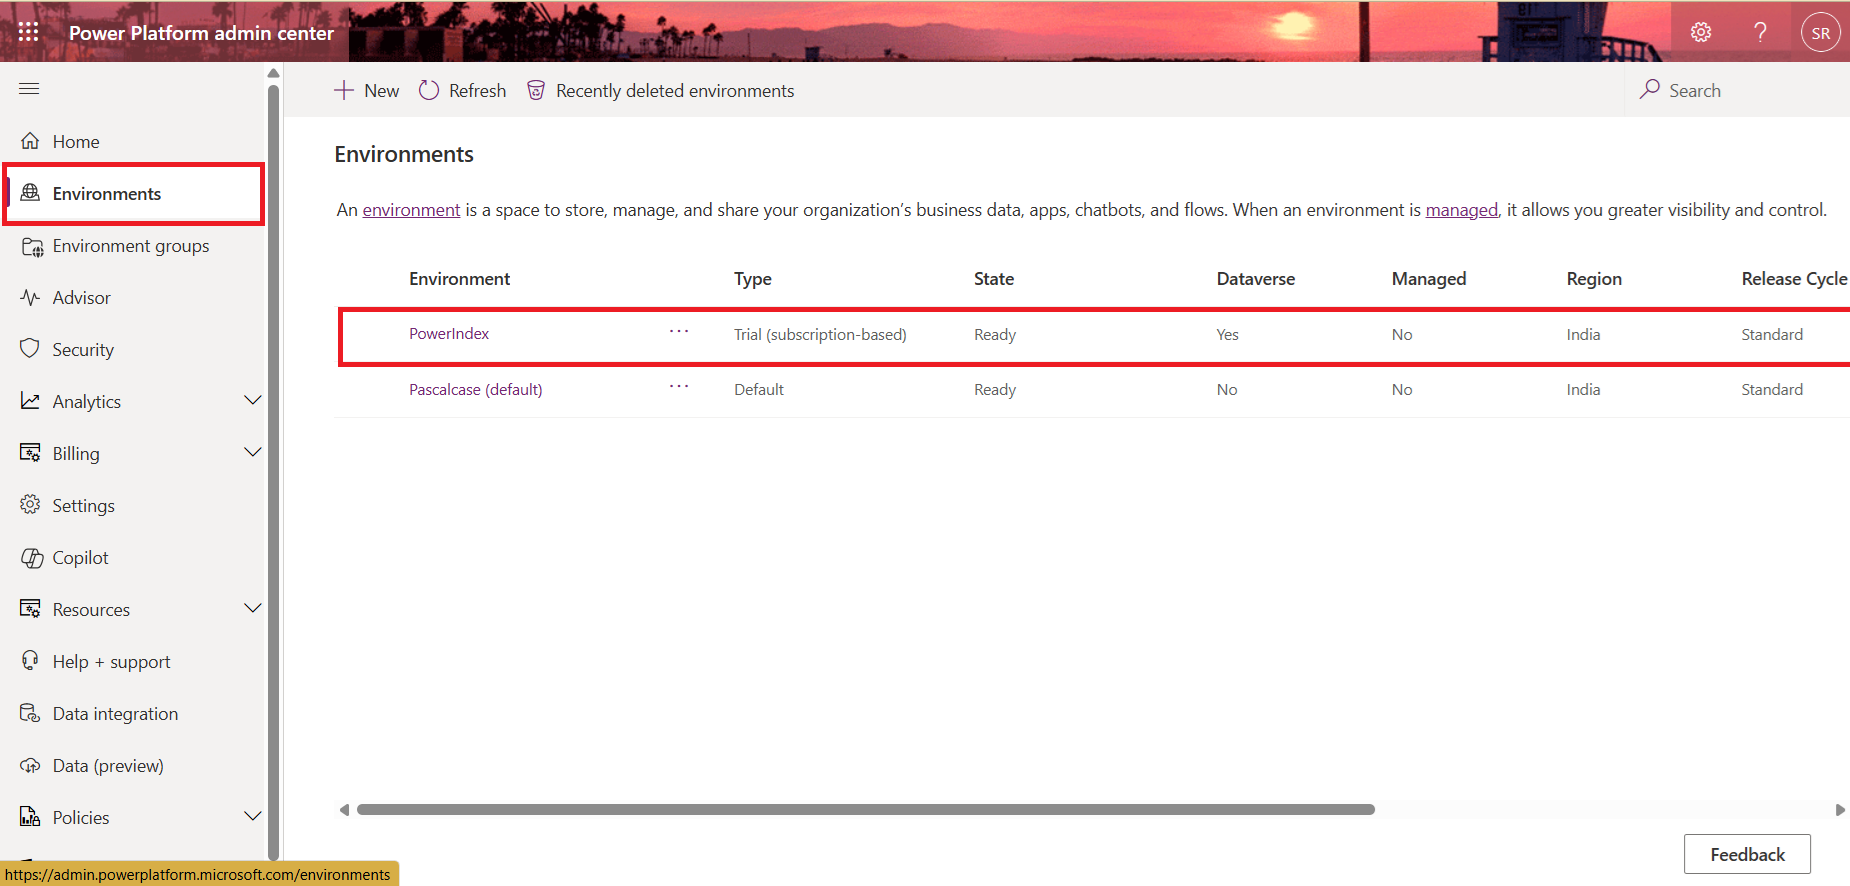
Task: Click the horizontal scrollbar thumb
Action: point(865,810)
